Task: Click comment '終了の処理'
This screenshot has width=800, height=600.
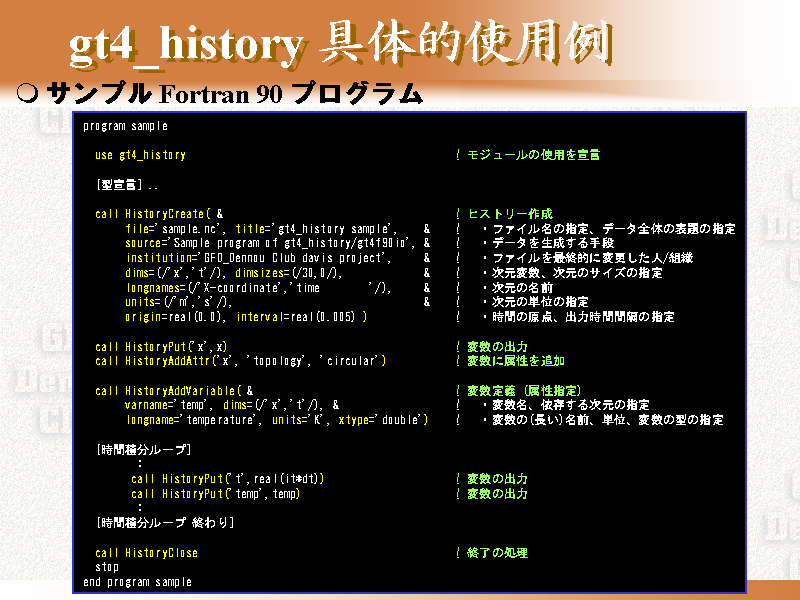Action: (x=497, y=553)
